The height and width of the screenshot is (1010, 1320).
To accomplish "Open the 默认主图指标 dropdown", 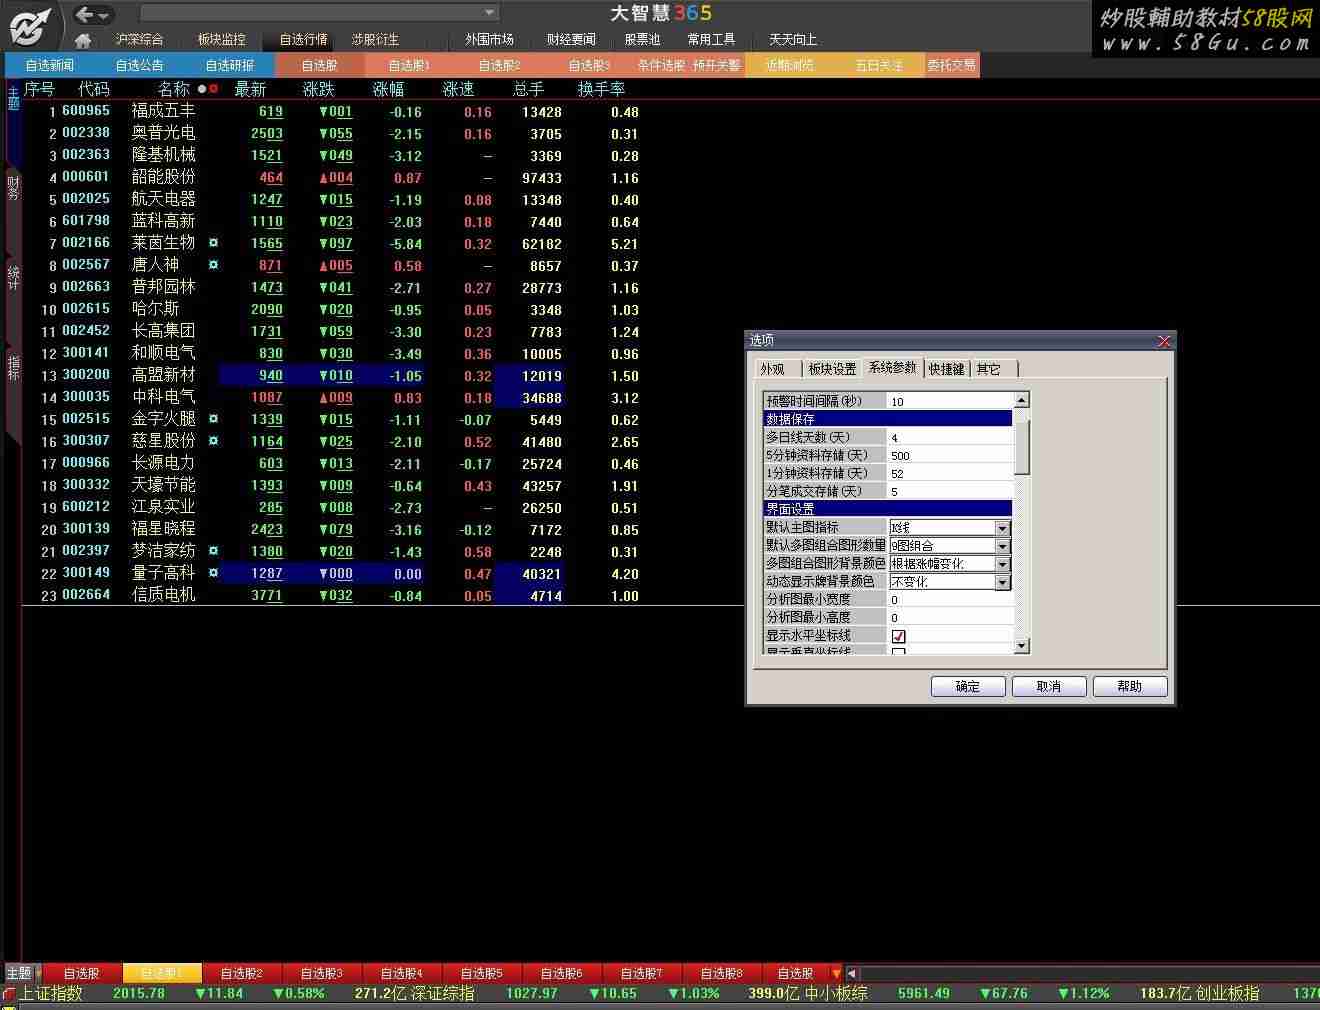I will (x=1002, y=528).
